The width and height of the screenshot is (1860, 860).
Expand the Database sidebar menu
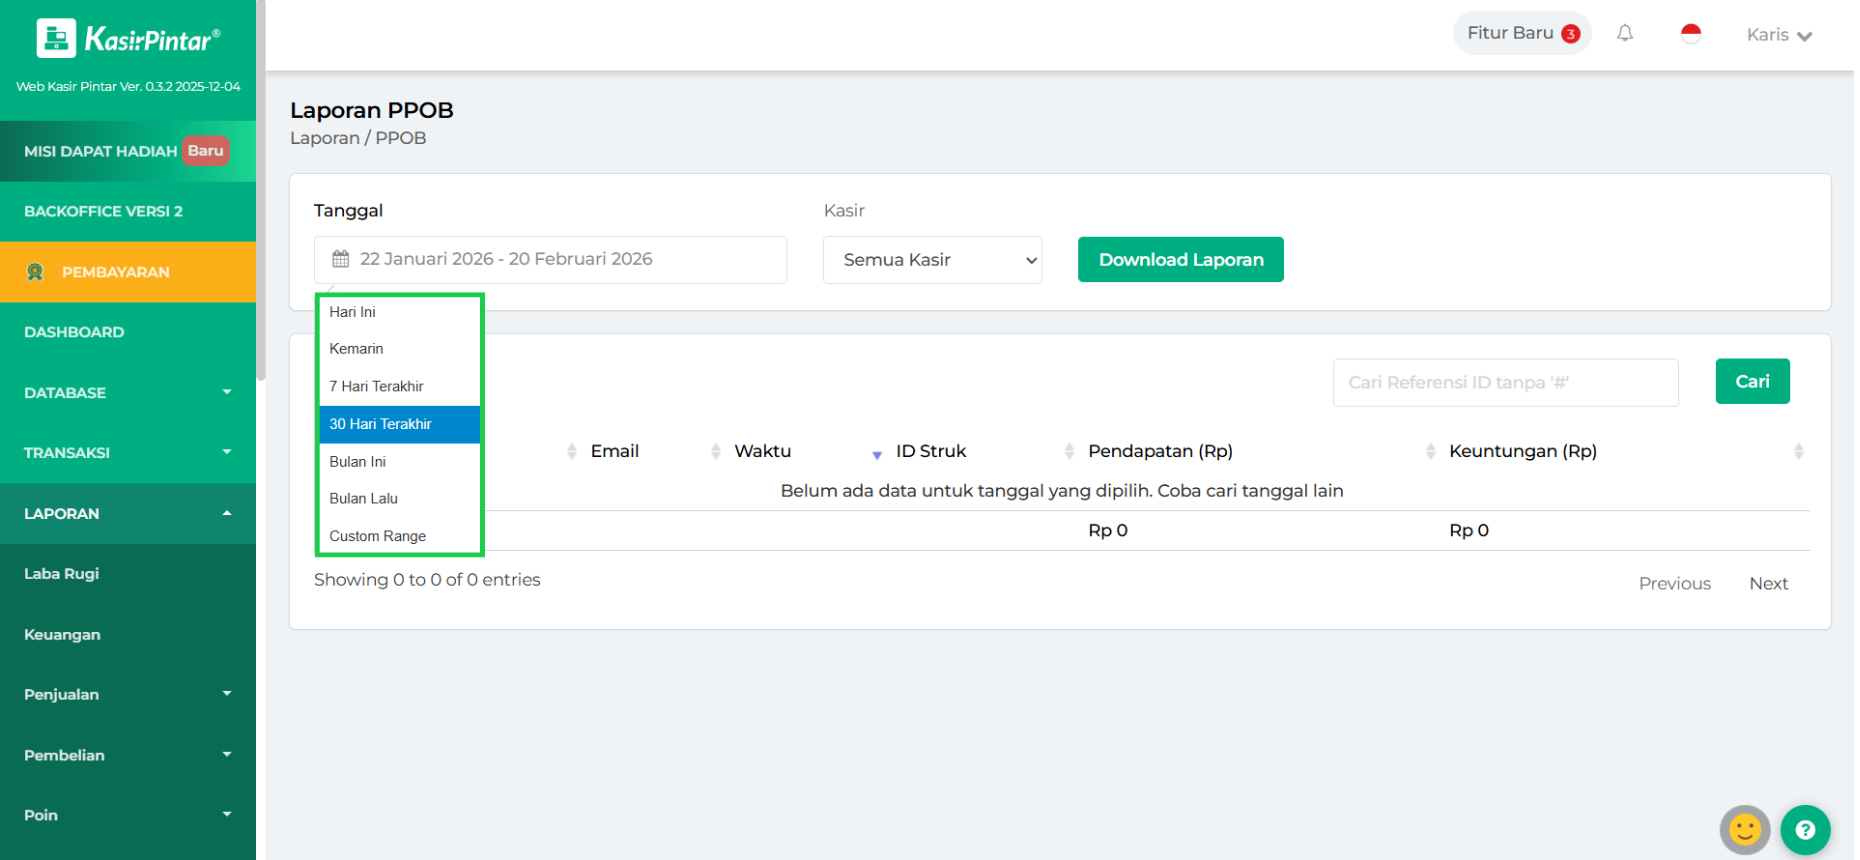pos(128,393)
